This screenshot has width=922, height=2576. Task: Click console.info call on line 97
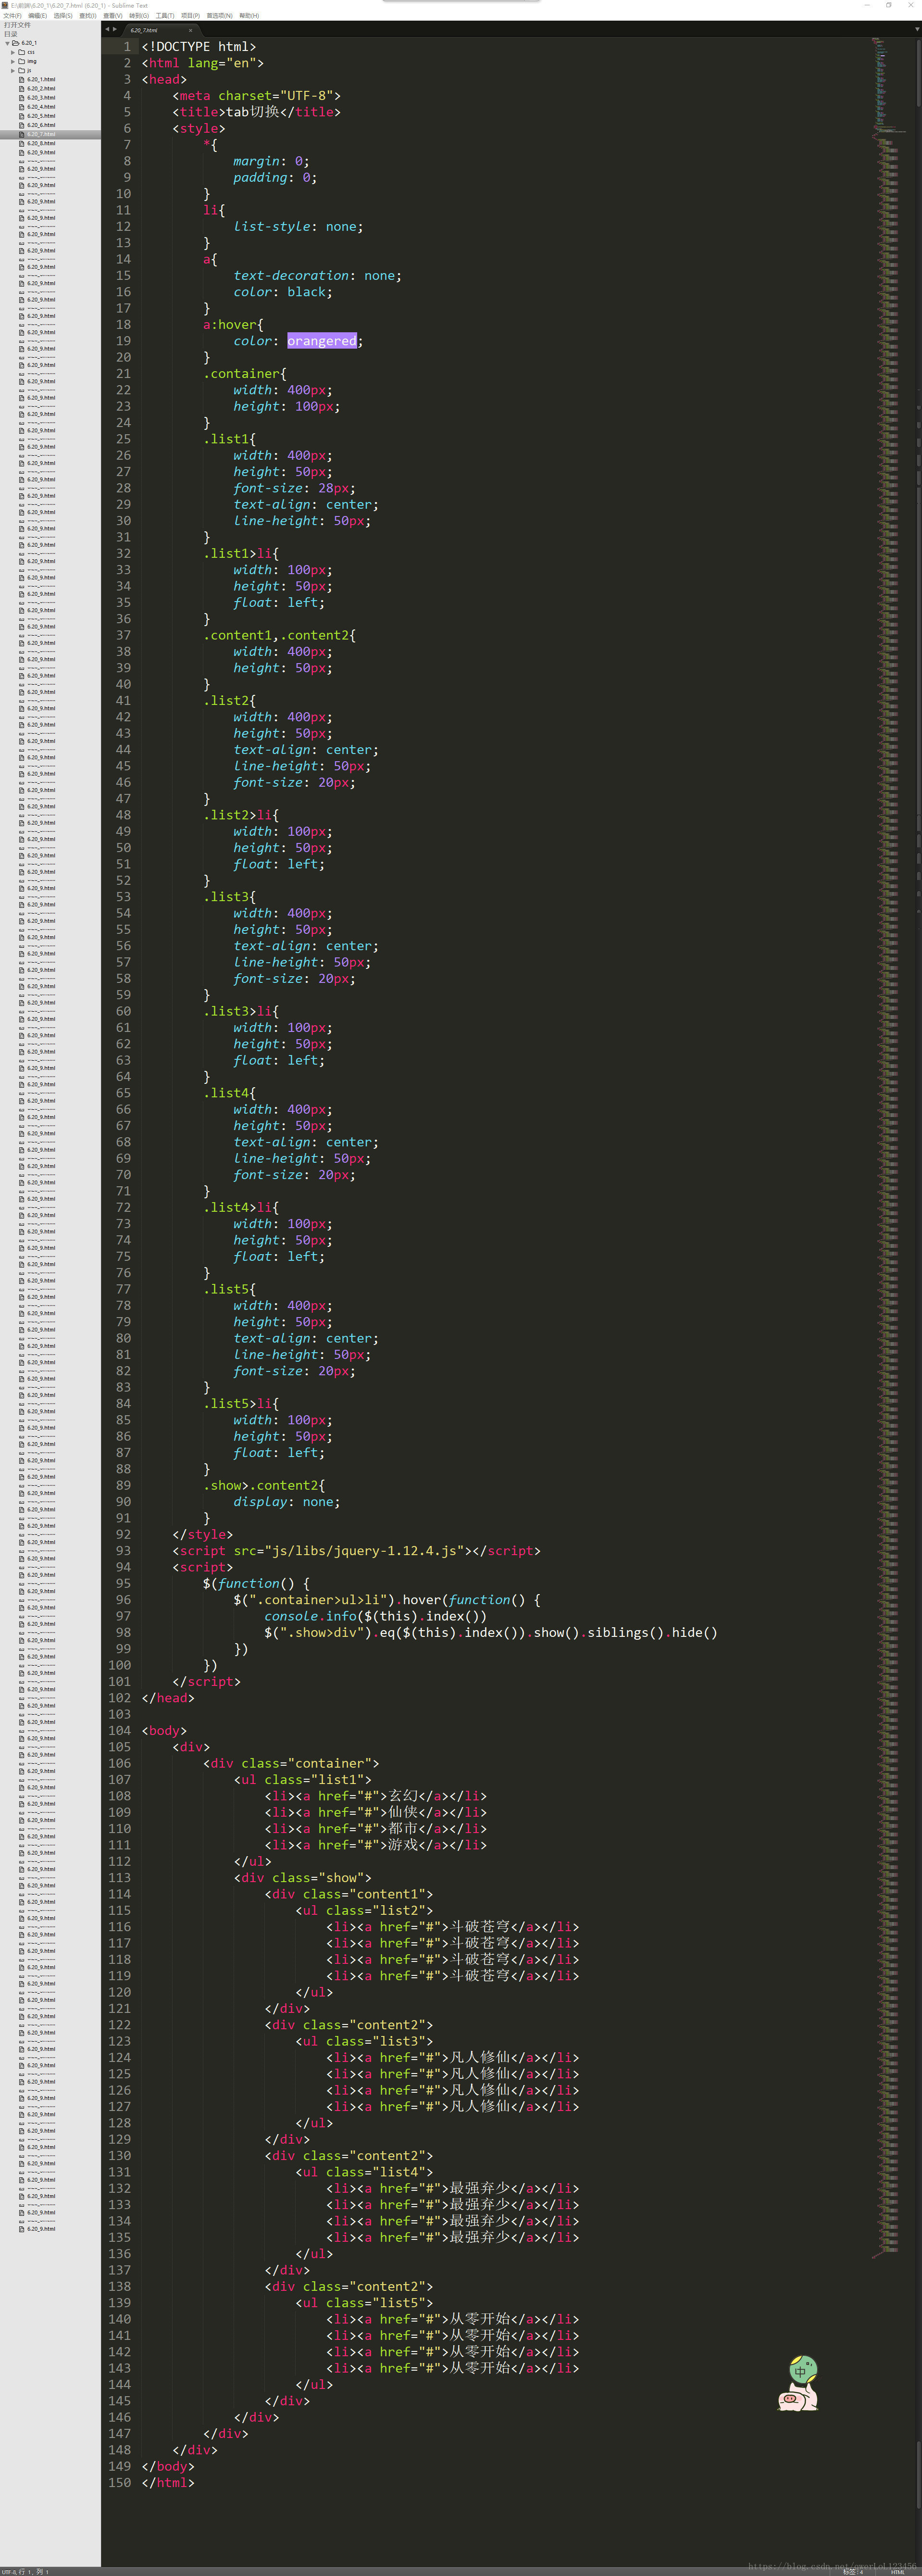(x=375, y=1616)
